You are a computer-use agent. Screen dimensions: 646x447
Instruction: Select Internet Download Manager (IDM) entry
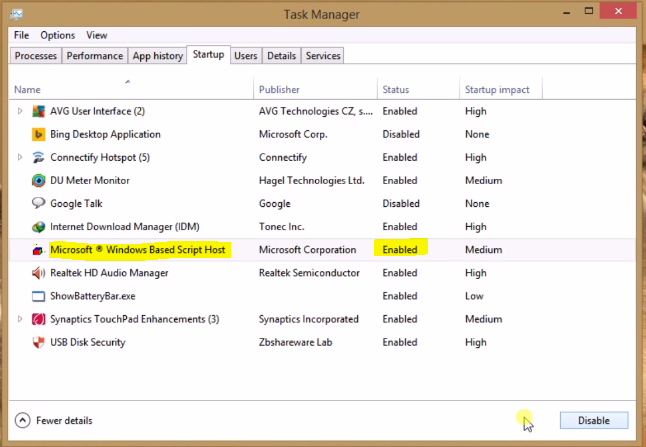[x=125, y=227]
